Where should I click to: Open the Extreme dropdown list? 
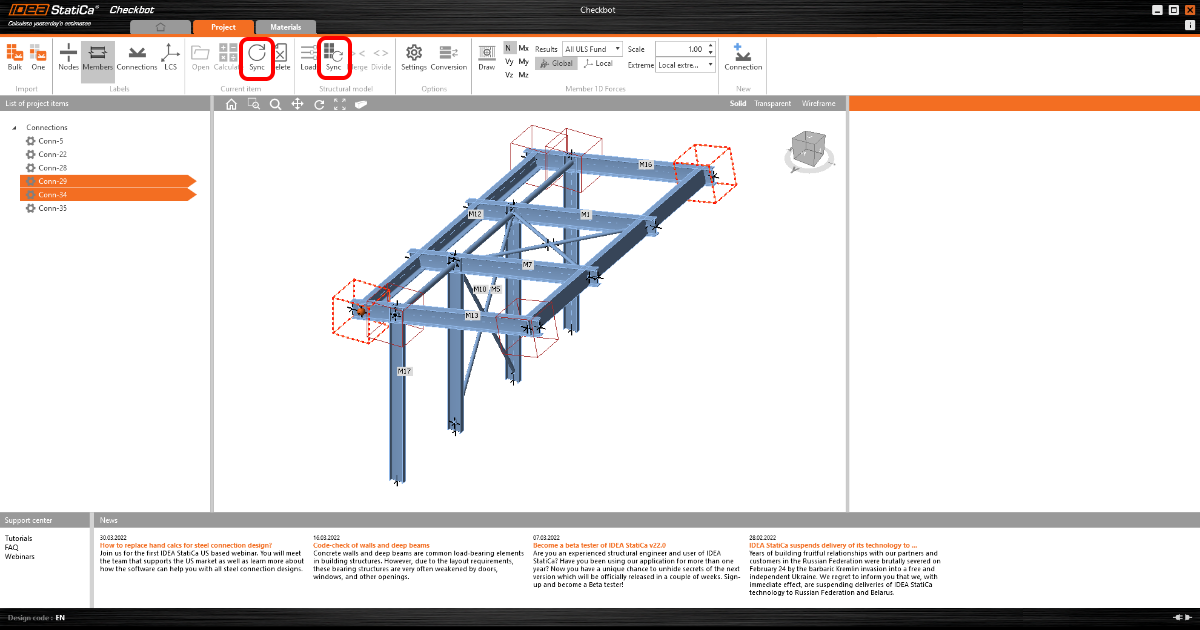[685, 65]
